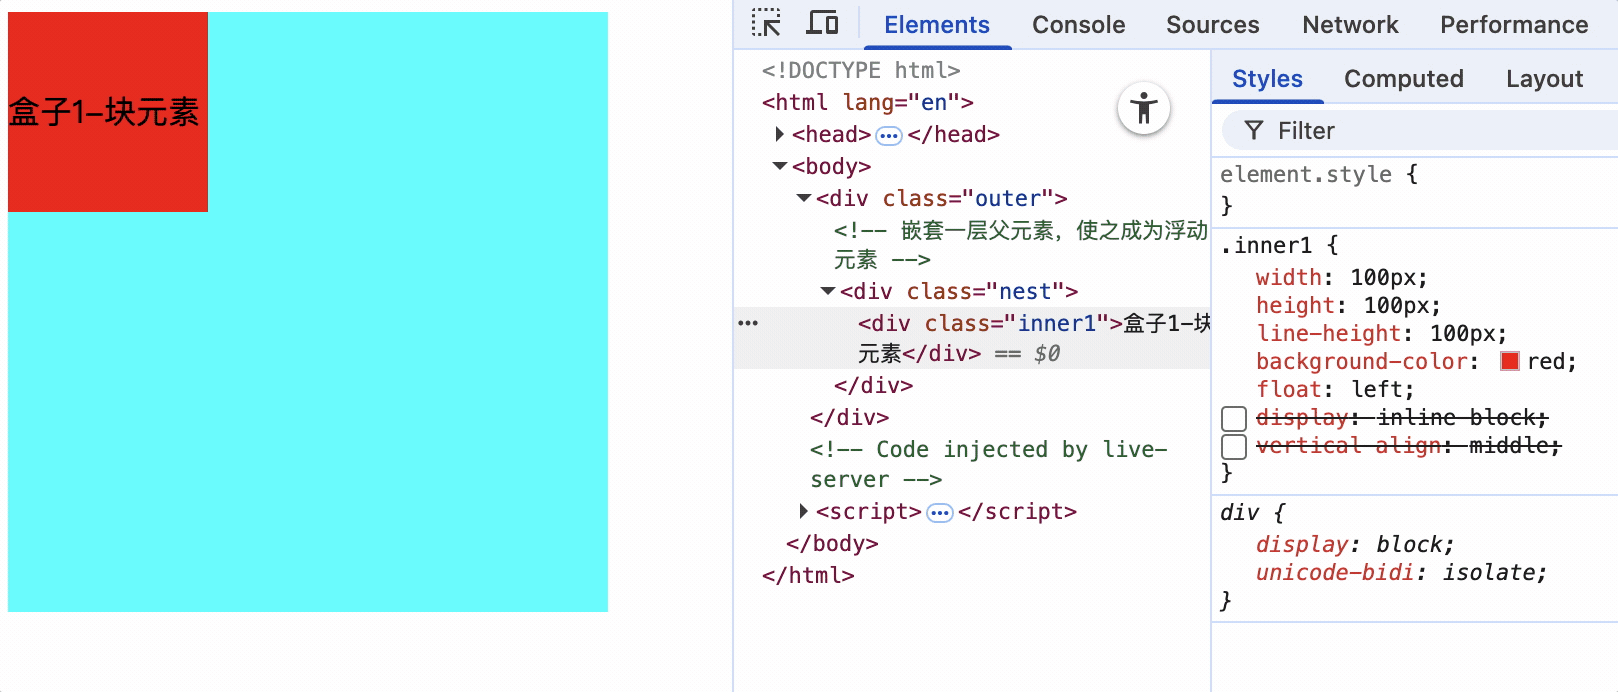1618x692 pixels.
Task: Click the display: block user-agent declaration
Action: [1355, 545]
